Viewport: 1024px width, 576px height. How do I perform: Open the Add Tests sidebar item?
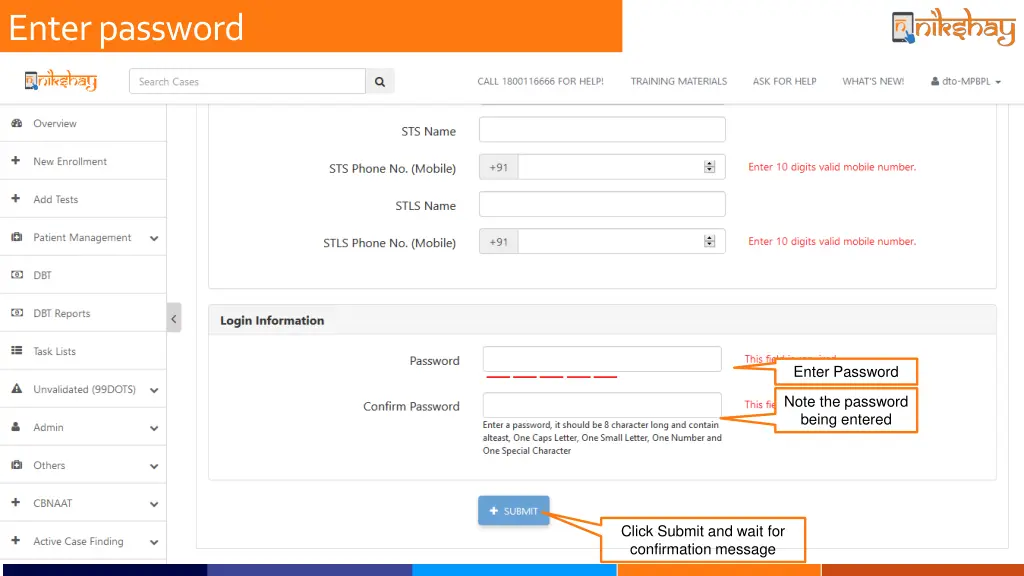click(x=83, y=199)
